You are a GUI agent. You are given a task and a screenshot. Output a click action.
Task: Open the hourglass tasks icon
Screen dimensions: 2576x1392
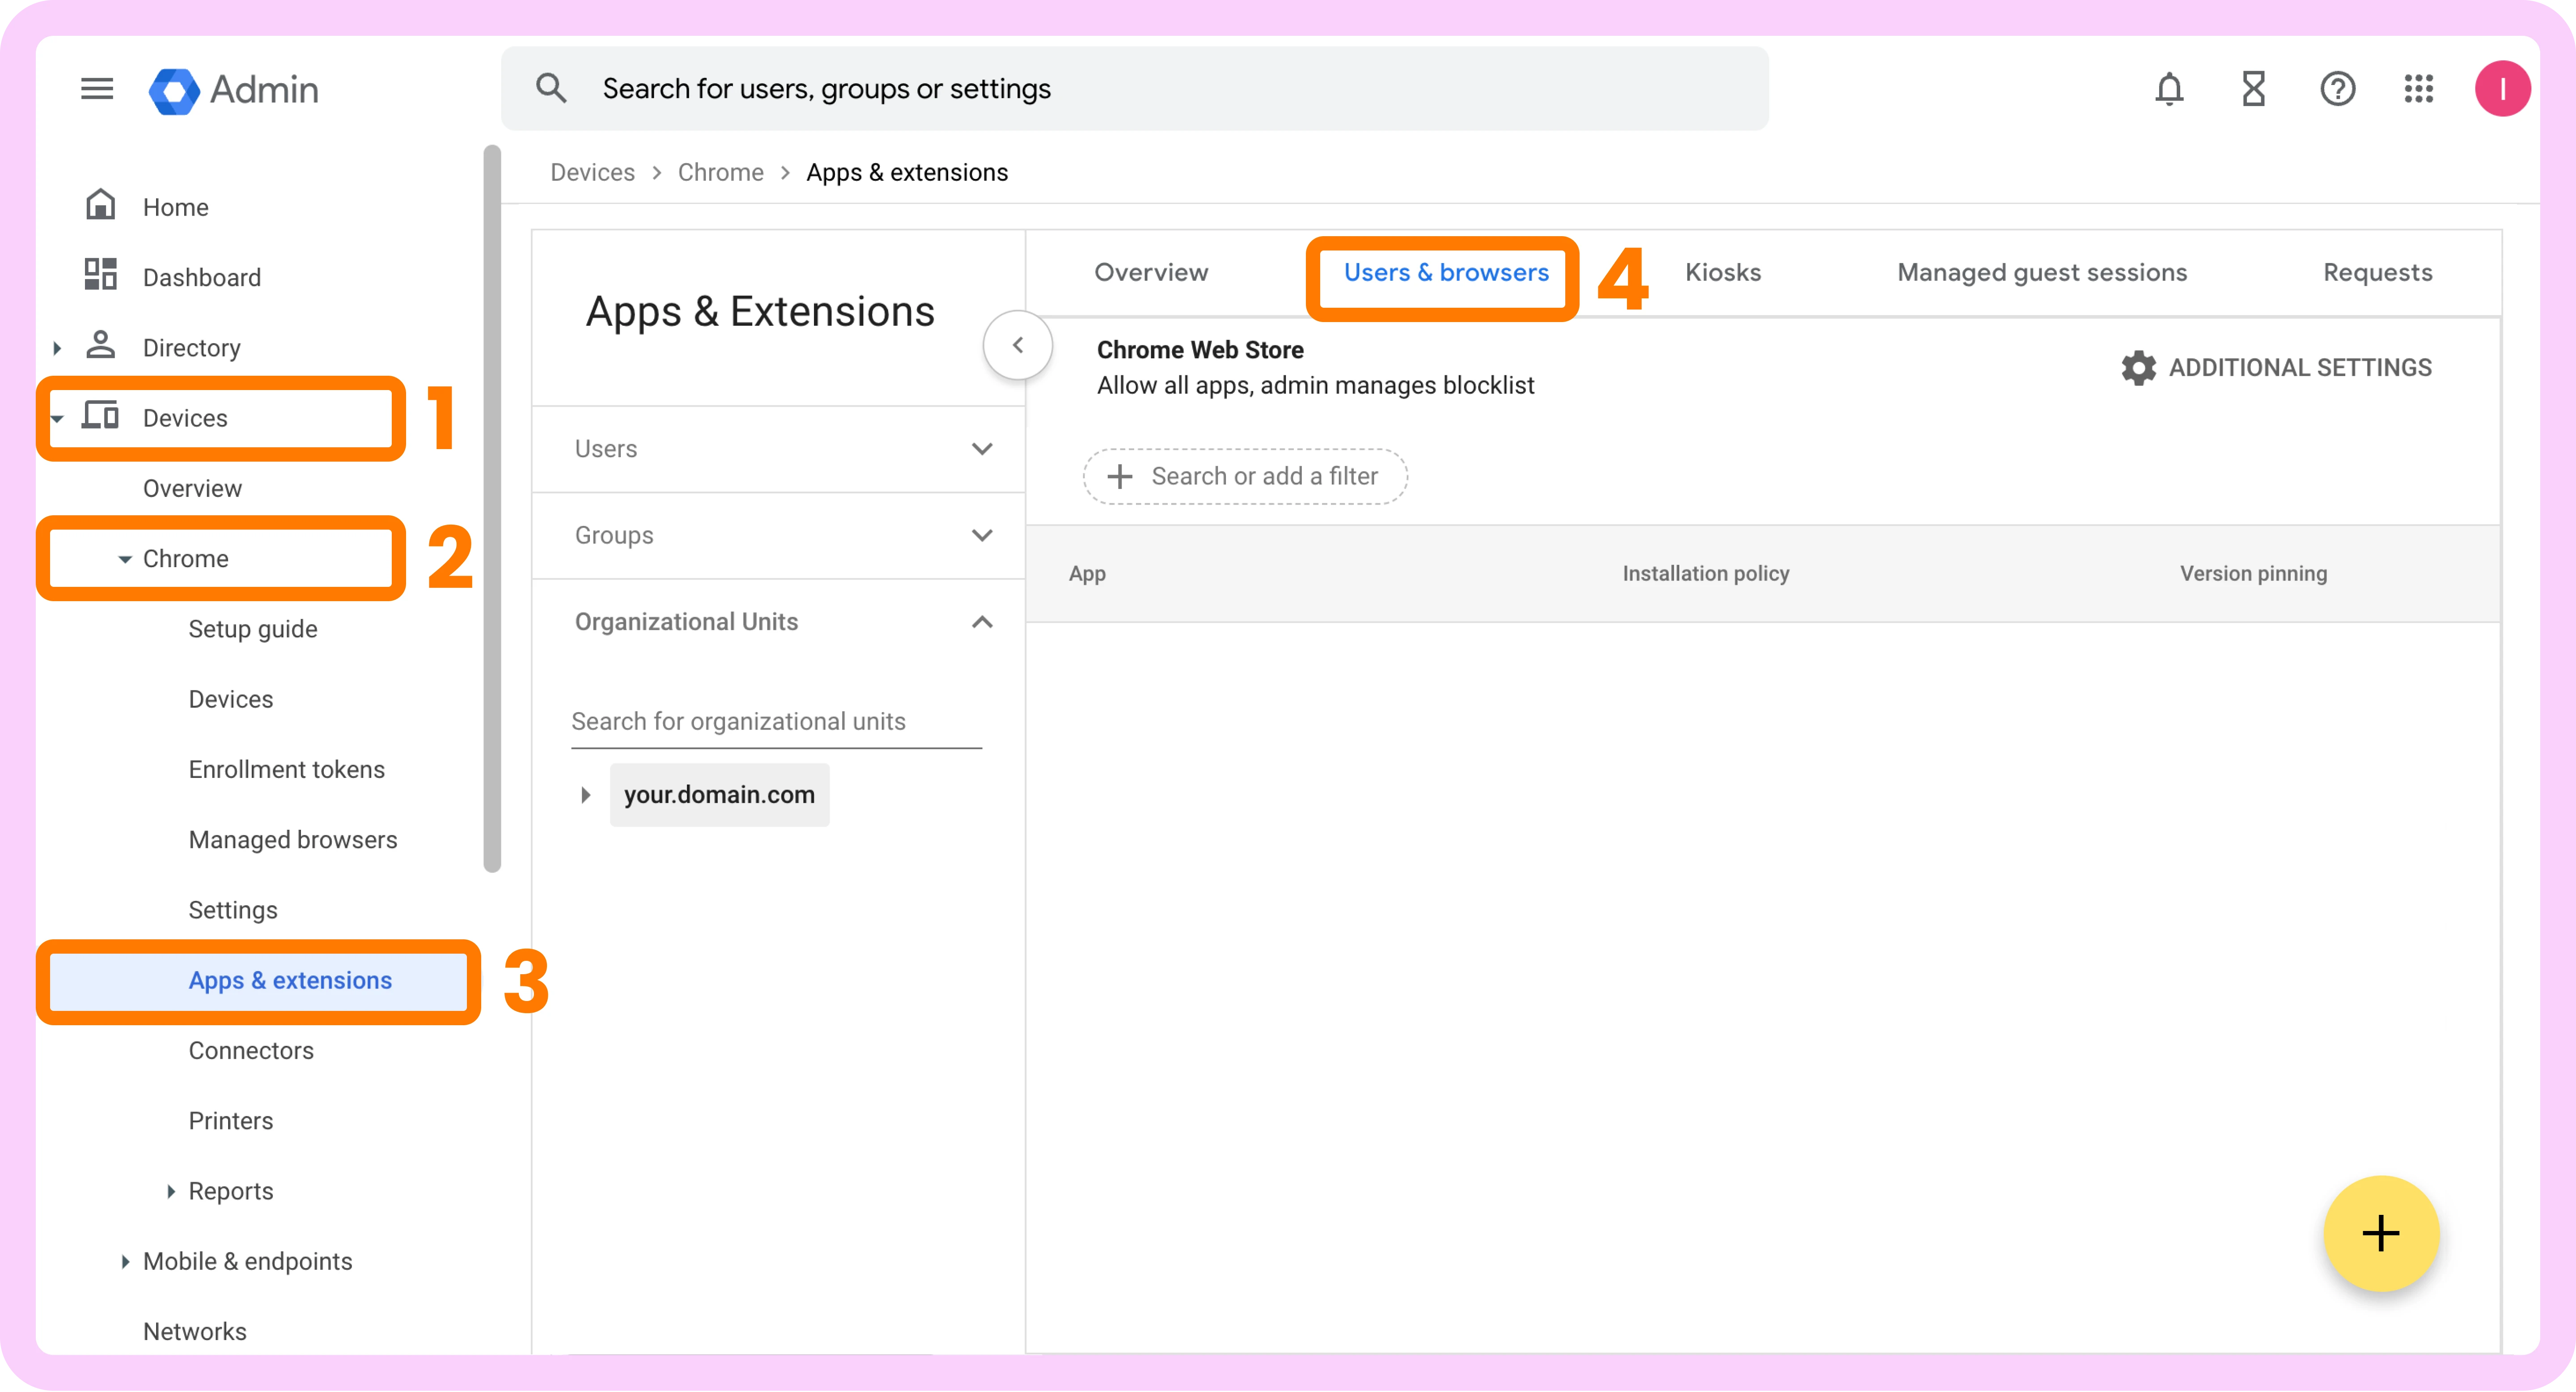coord(2253,89)
